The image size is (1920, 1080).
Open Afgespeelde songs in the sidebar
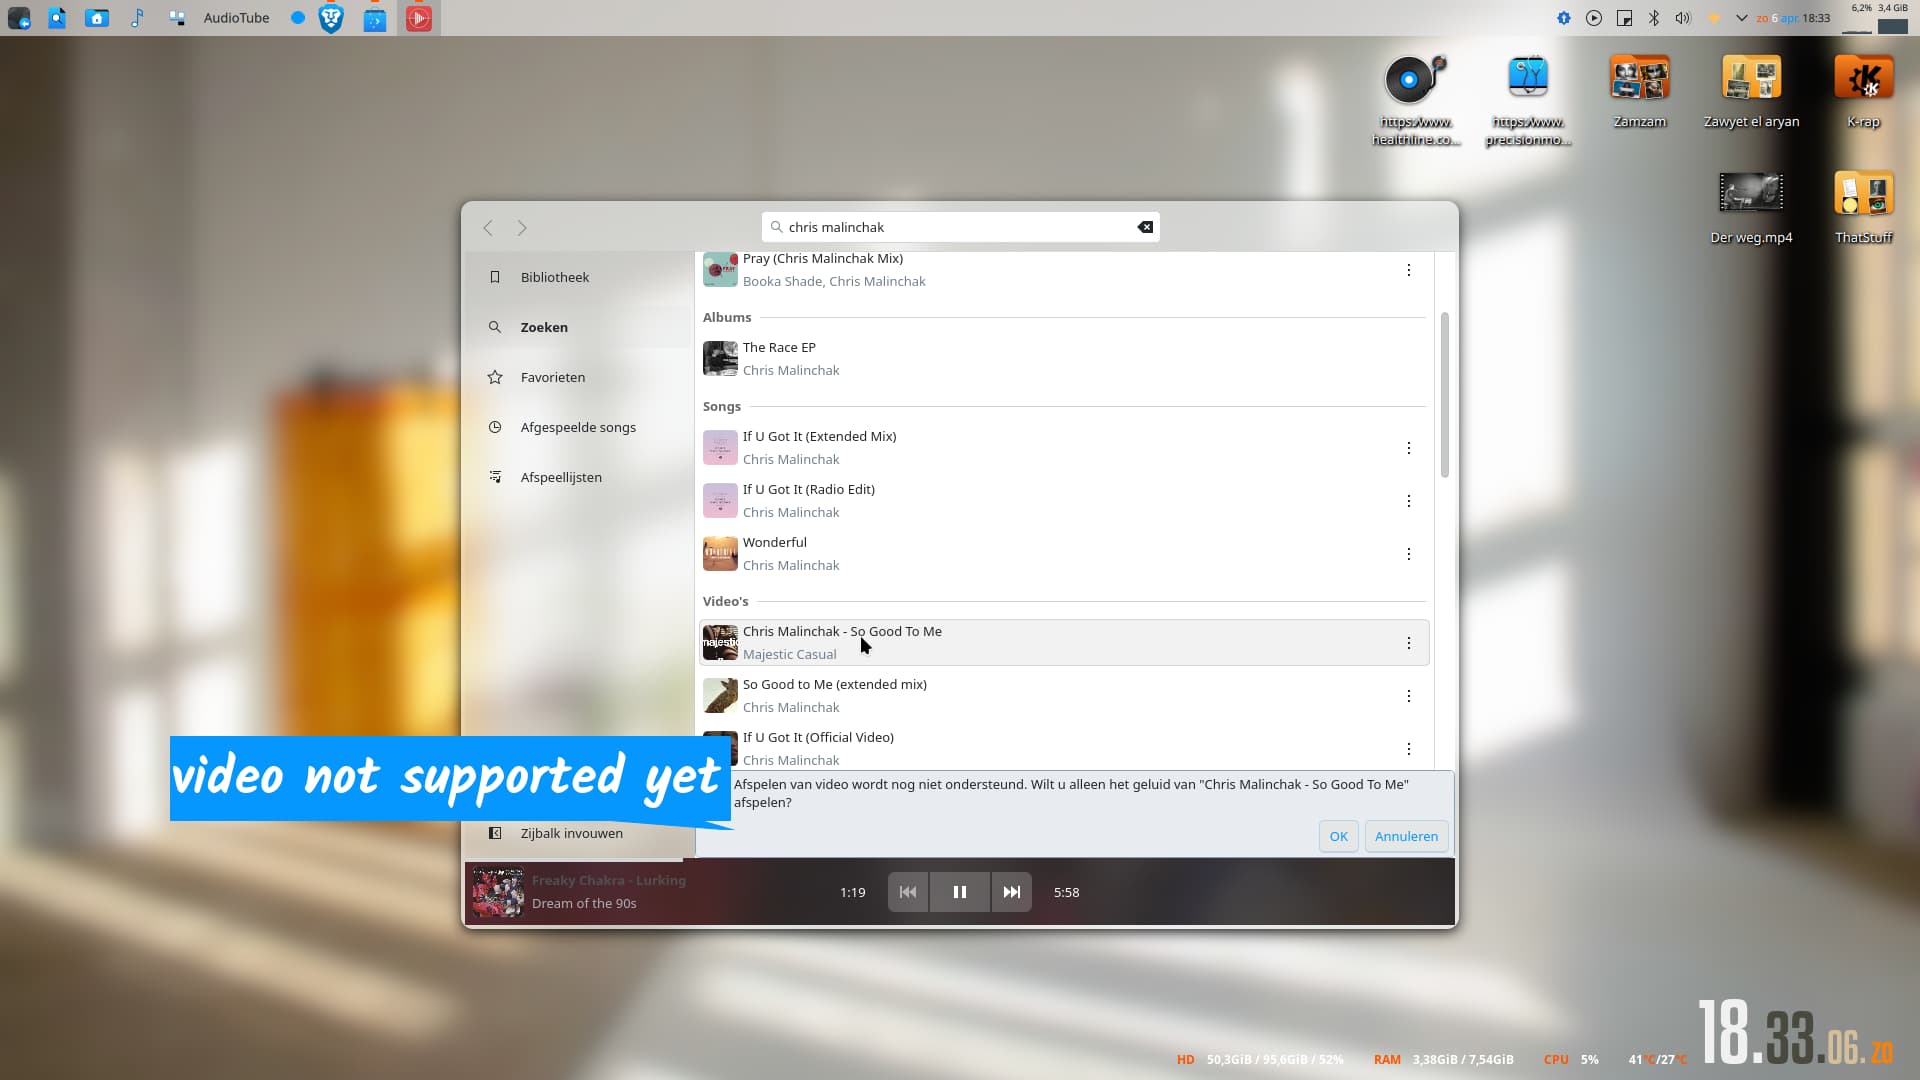(x=578, y=427)
